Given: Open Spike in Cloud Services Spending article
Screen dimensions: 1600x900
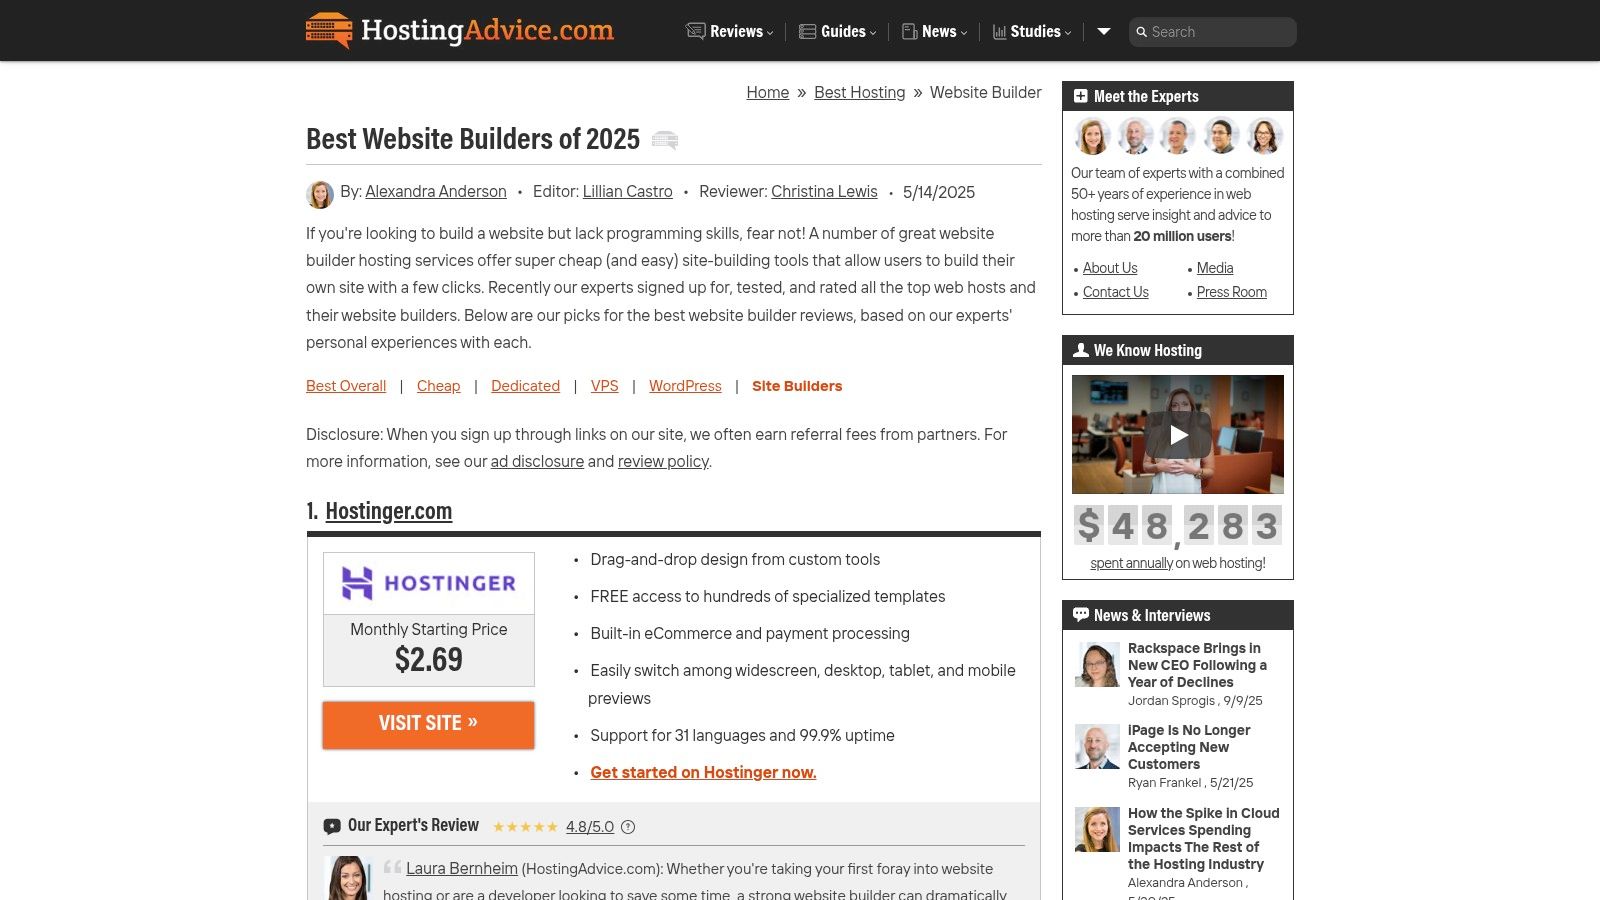Looking at the screenshot, I should 1204,838.
